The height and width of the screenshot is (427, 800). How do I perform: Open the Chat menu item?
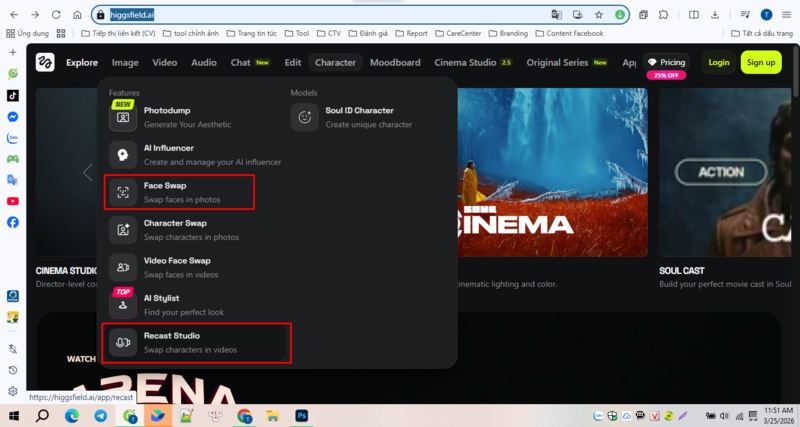tap(250, 63)
